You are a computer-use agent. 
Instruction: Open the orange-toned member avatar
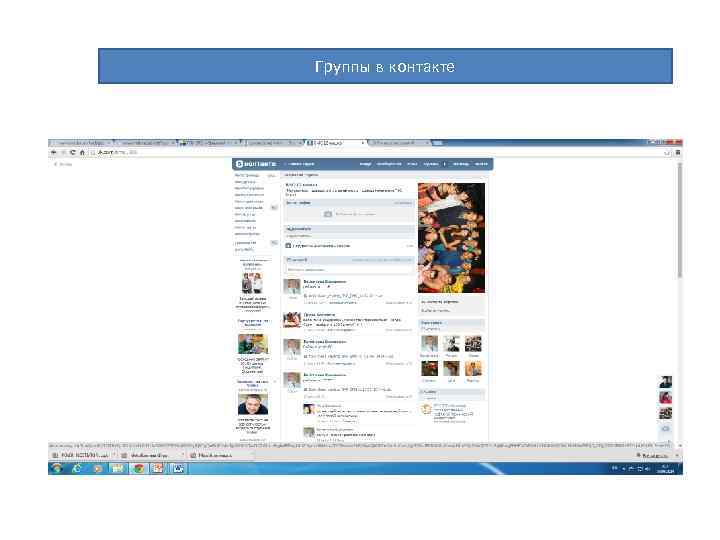[473, 369]
